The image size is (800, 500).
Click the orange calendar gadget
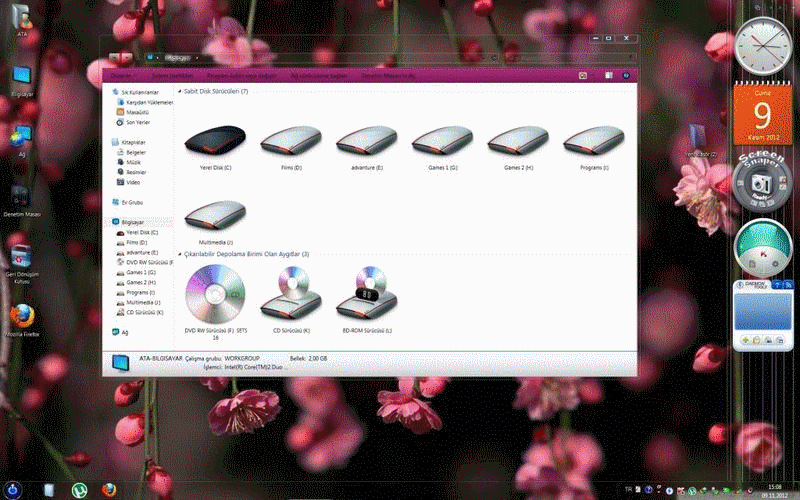tap(763, 114)
